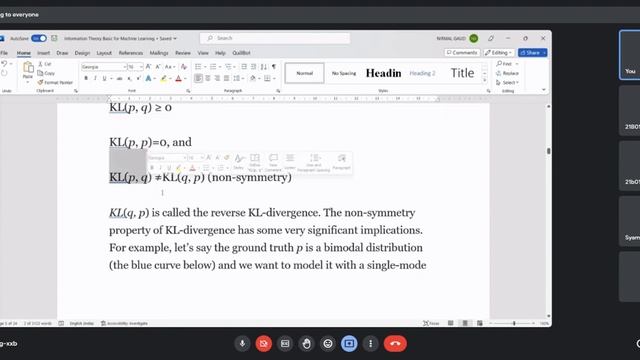This screenshot has width=640, height=360.
Task: Open the Layout tab
Action: (104, 53)
